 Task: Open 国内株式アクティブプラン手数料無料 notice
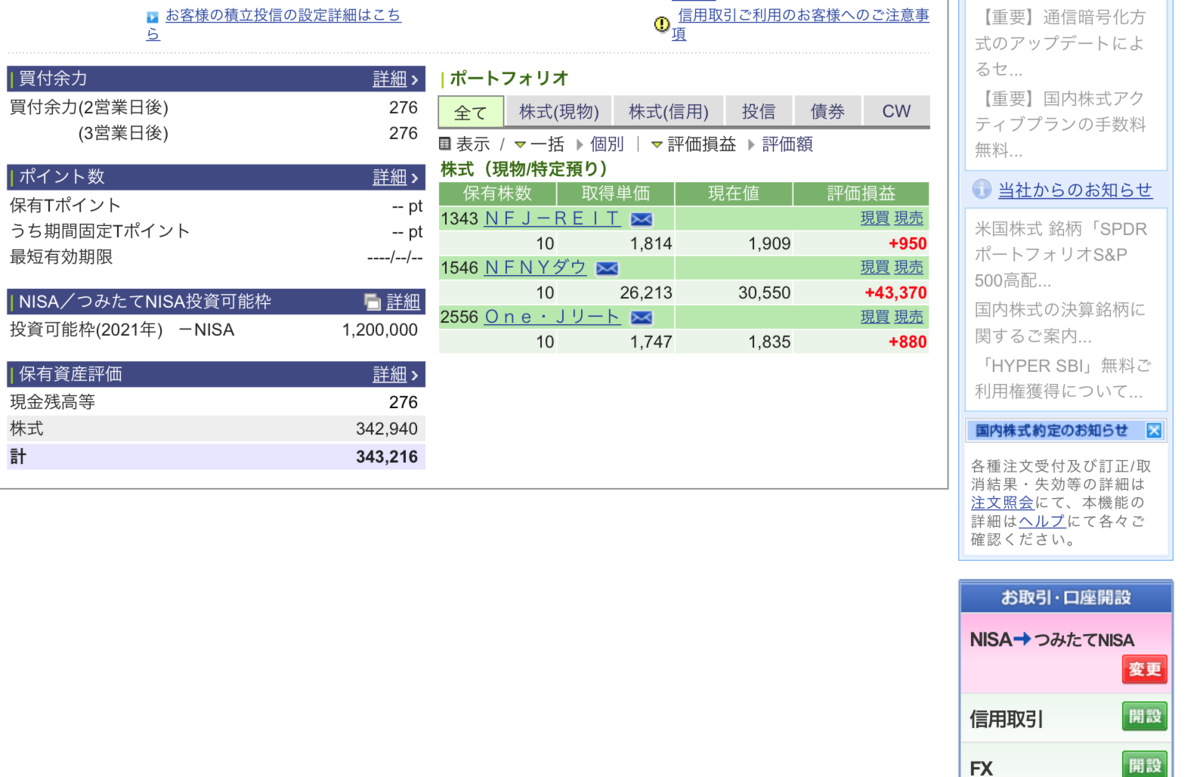click(1061, 125)
